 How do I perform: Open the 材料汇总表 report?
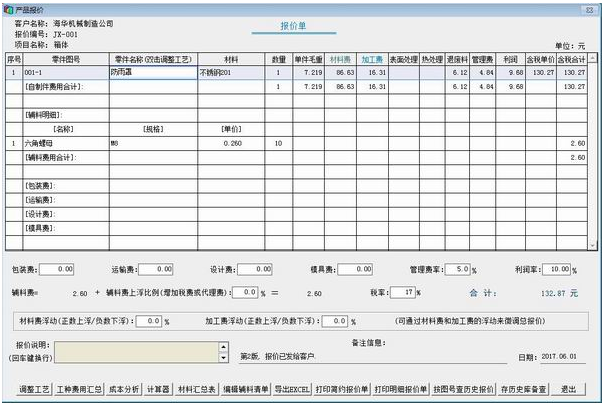click(x=197, y=389)
